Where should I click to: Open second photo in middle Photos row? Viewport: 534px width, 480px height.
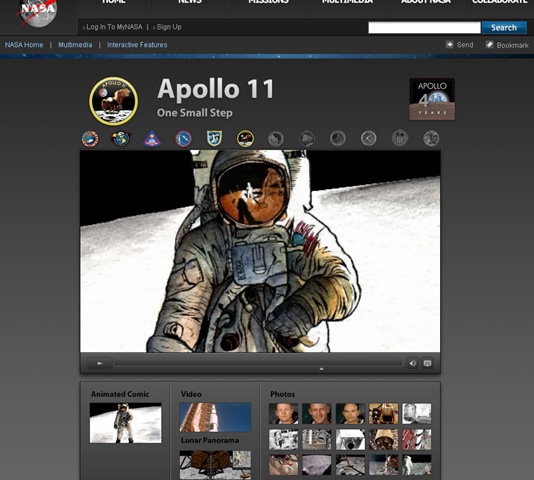(316, 439)
